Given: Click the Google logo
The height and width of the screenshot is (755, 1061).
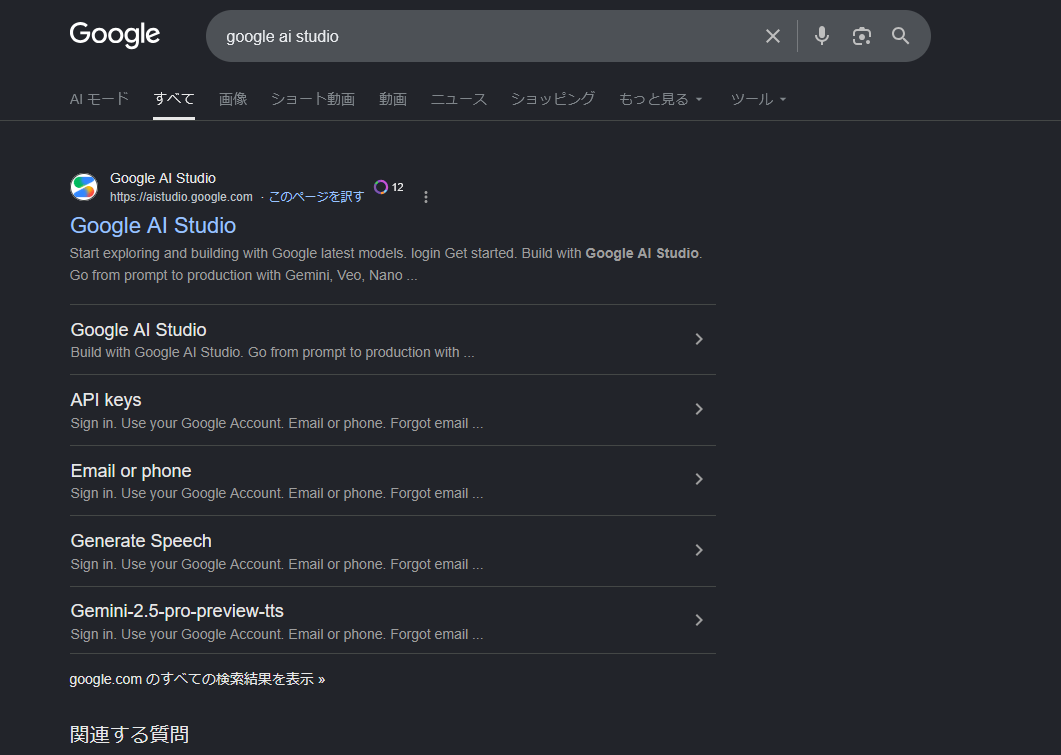Looking at the screenshot, I should click(x=114, y=35).
